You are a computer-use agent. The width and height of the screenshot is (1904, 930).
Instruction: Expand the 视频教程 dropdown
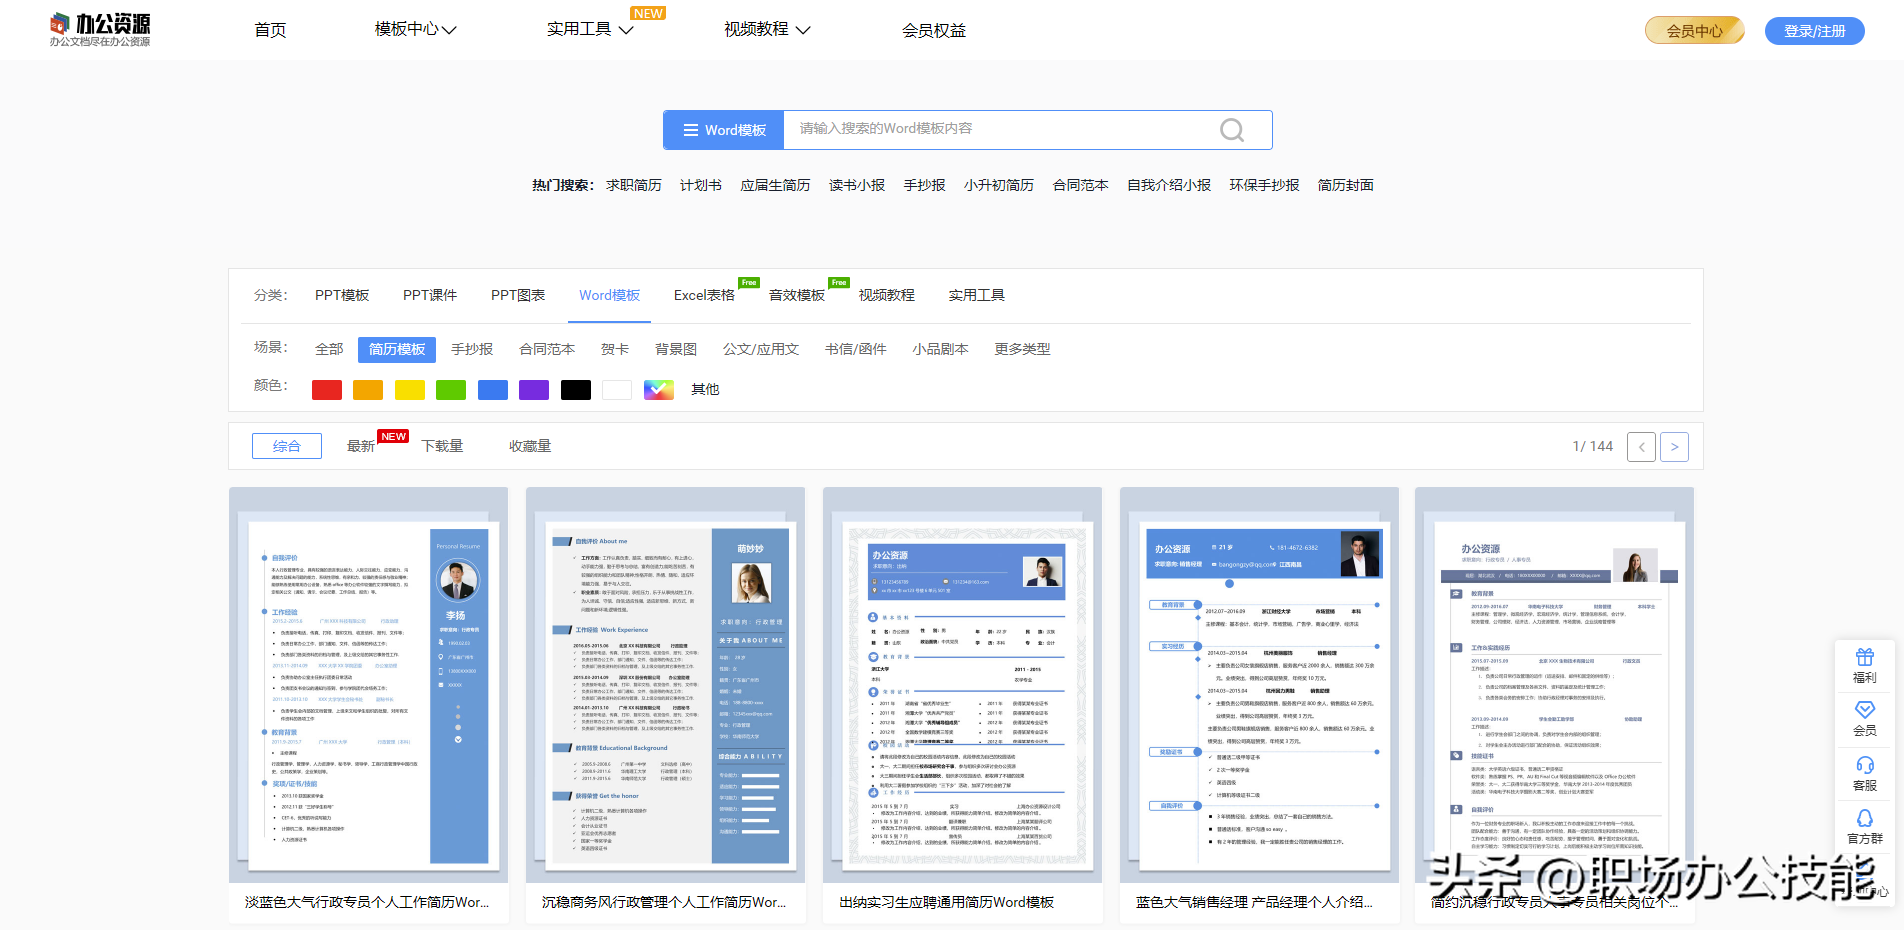765,29
